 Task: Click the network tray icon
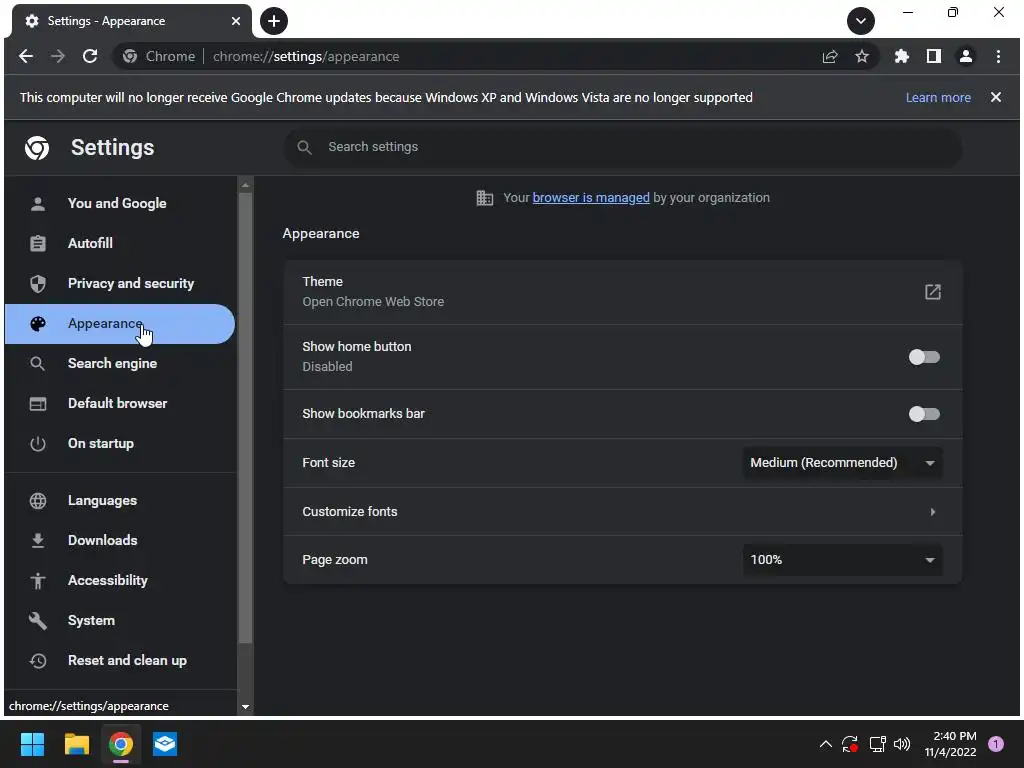[x=877, y=744]
